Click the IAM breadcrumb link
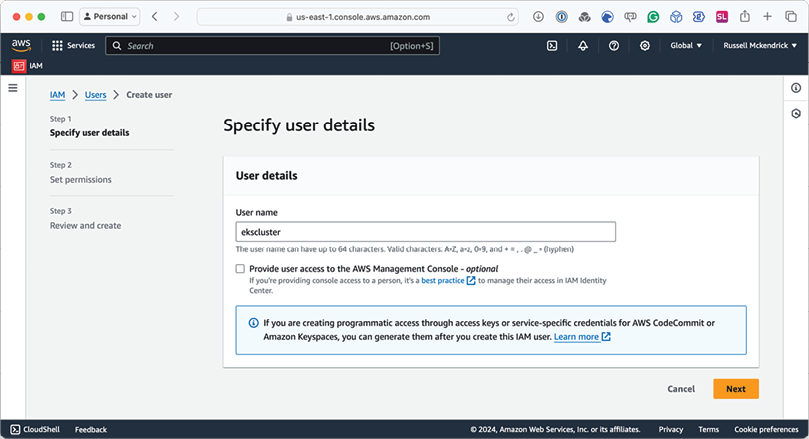The height and width of the screenshot is (439, 809). coord(57,95)
